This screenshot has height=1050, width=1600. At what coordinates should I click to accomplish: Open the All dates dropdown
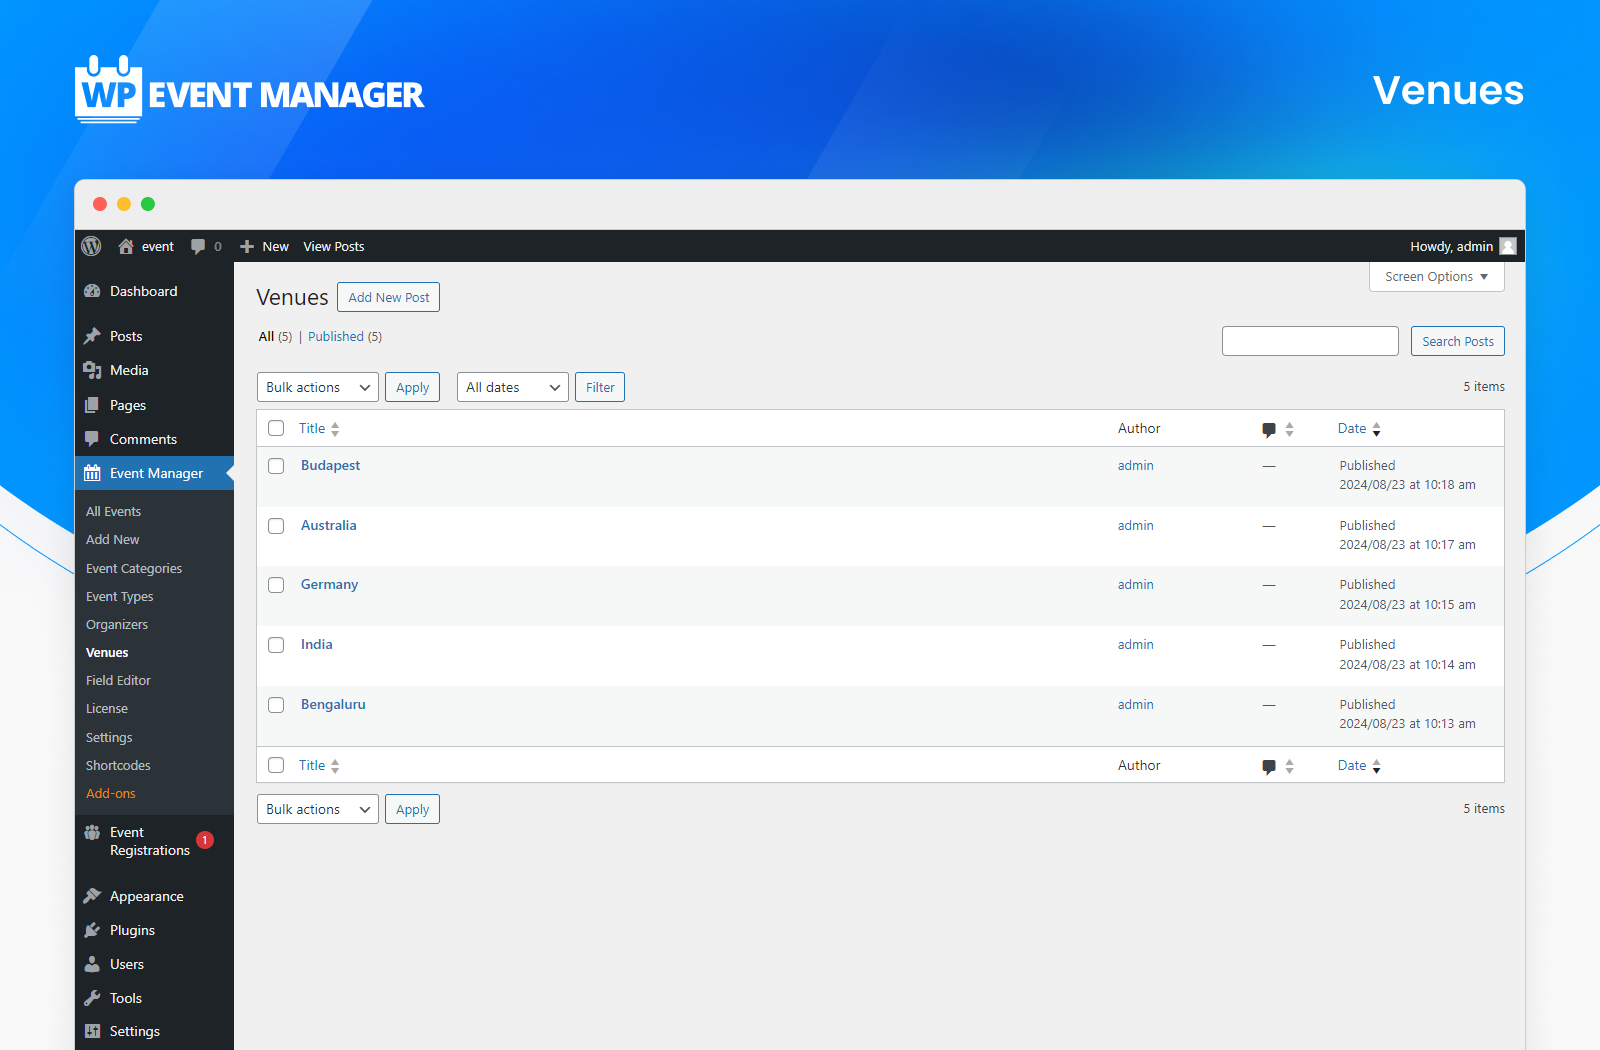point(513,387)
